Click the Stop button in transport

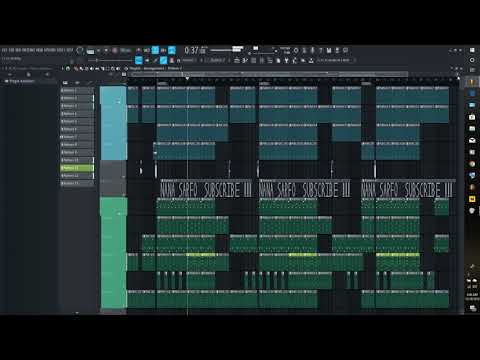[106, 51]
